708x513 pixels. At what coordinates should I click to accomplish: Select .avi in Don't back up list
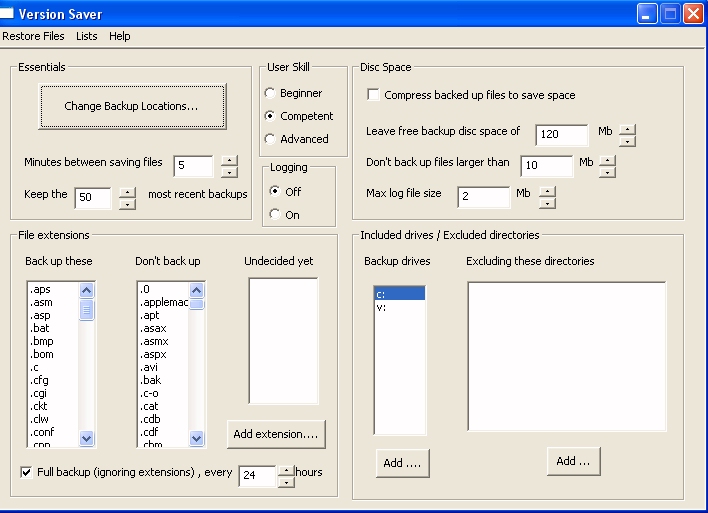[163, 368]
